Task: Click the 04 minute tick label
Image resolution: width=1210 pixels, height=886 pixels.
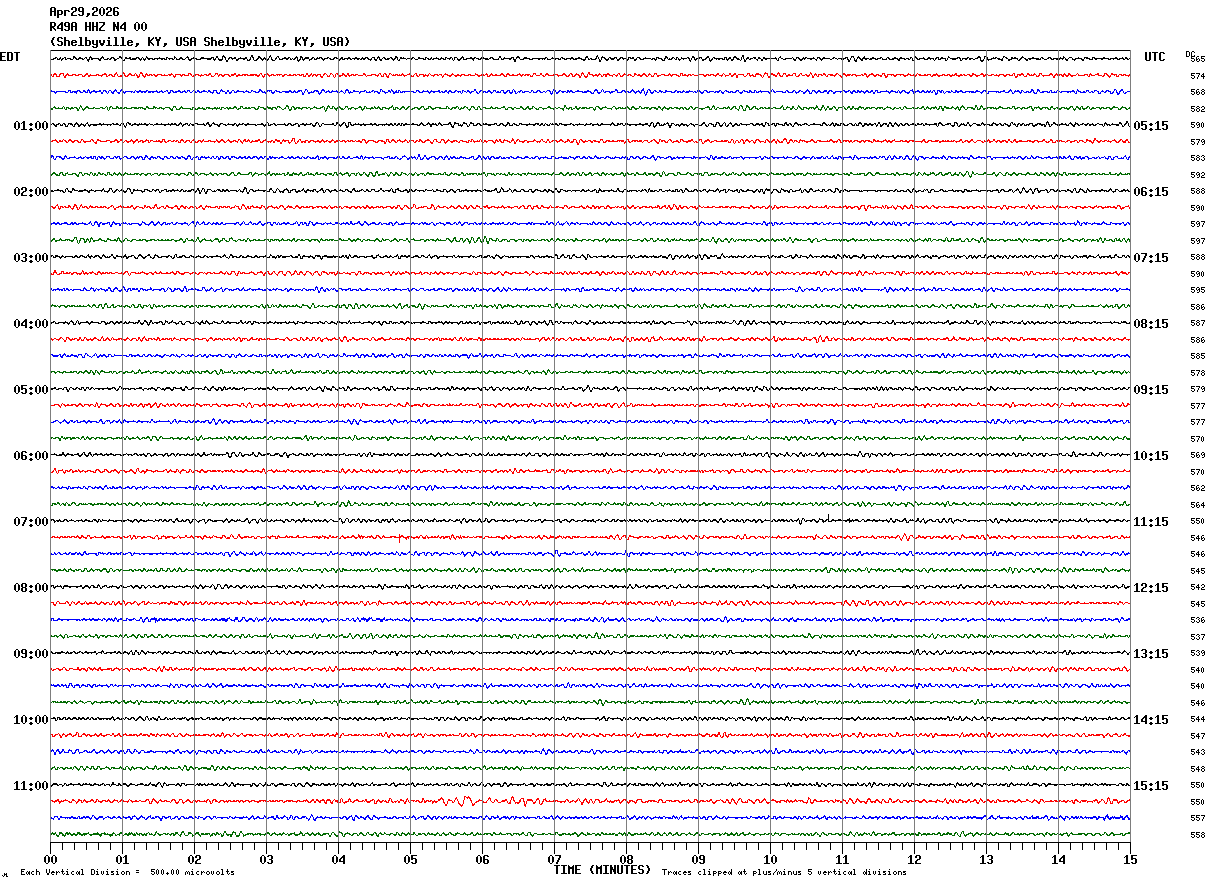Action: (x=338, y=859)
